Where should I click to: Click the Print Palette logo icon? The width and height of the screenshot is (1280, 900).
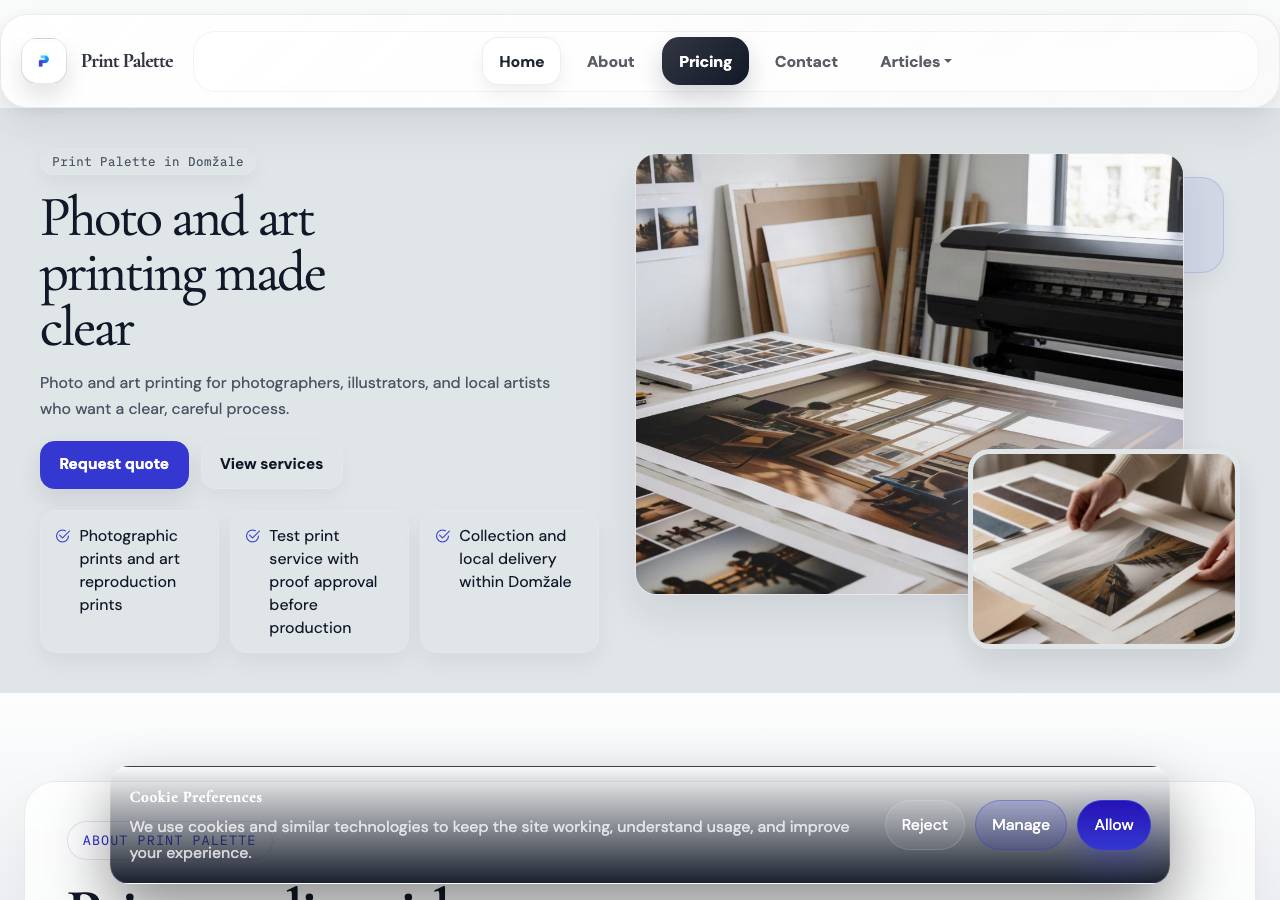(44, 61)
